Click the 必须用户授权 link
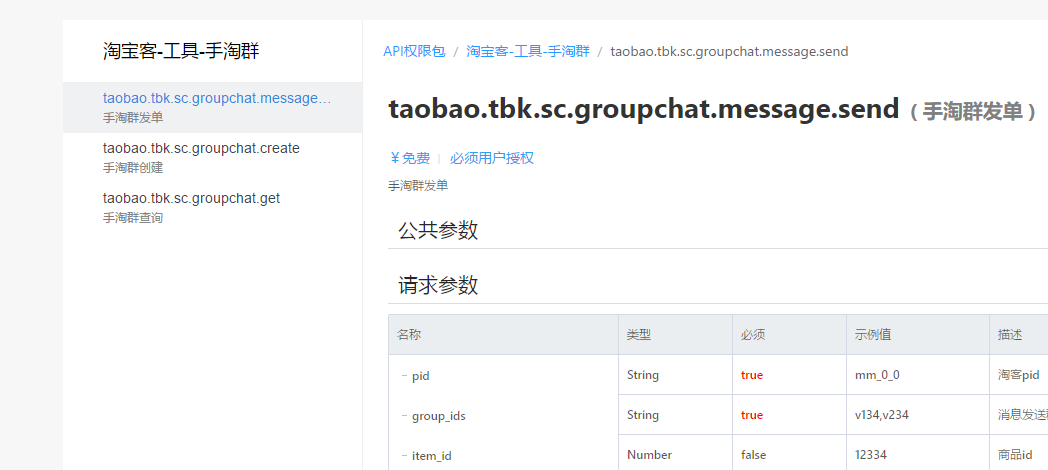 [x=492, y=158]
